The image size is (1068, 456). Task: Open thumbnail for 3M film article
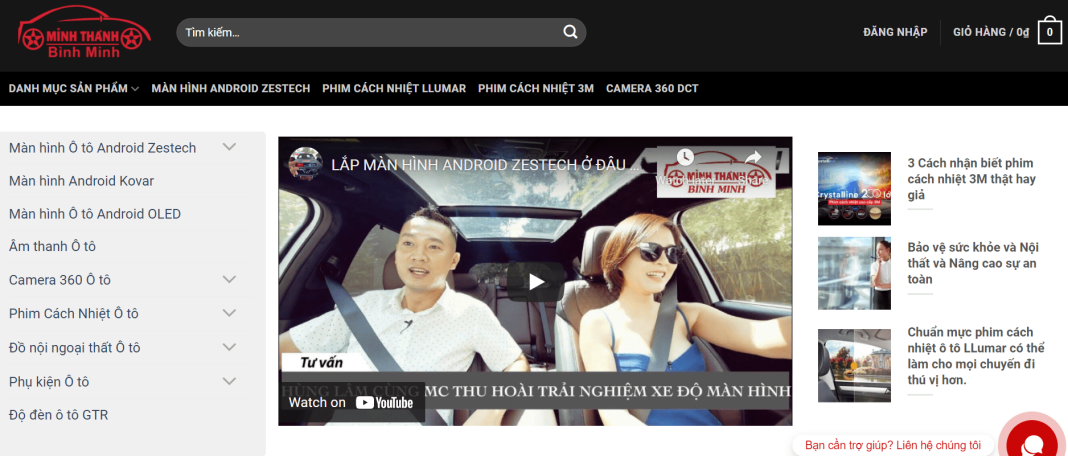[x=854, y=188]
